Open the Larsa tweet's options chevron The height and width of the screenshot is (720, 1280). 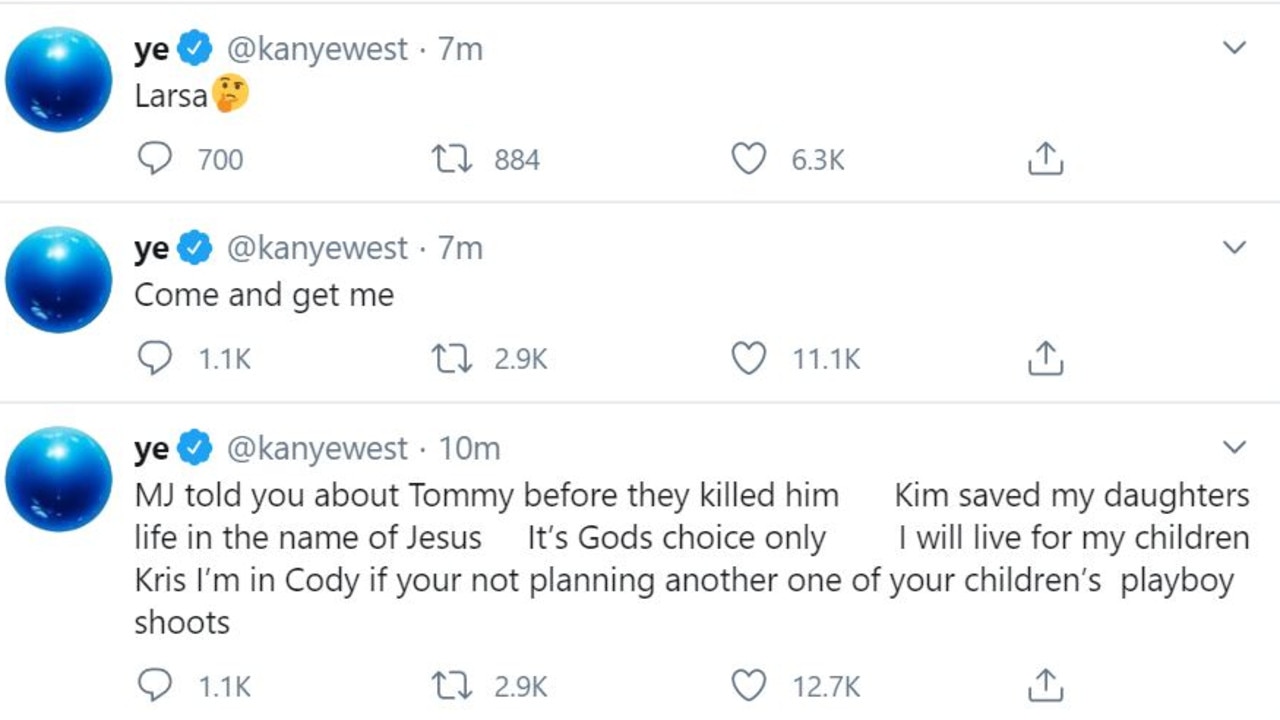point(1235,47)
